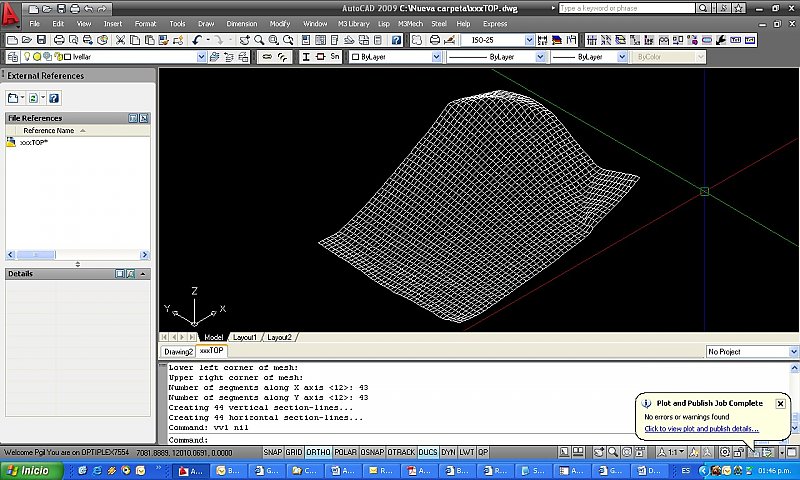This screenshot has width=800, height=480.
Task: Click the AutoCAD application logo button
Action: [11, 14]
